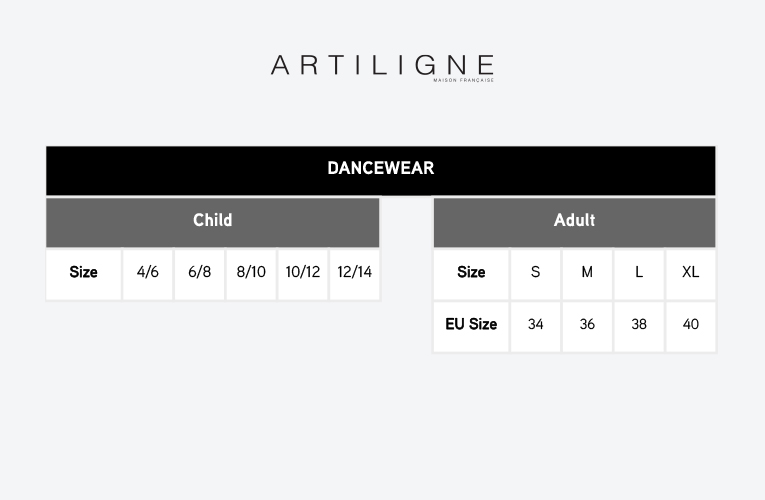This screenshot has width=765, height=500.
Task: Click child size 4/6 cell
Action: (148, 273)
